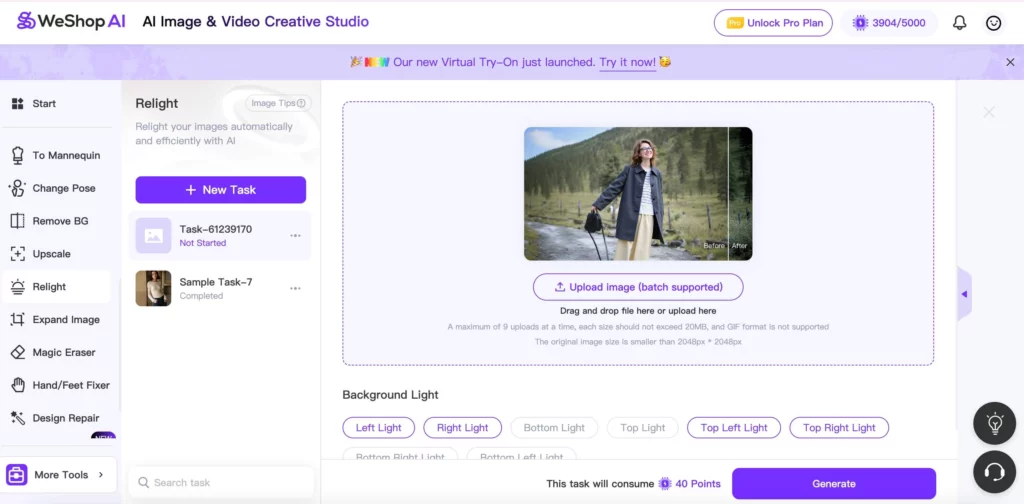This screenshot has width=1024, height=504.
Task: Click Unlock Pro Plan button
Action: [x=773, y=23]
